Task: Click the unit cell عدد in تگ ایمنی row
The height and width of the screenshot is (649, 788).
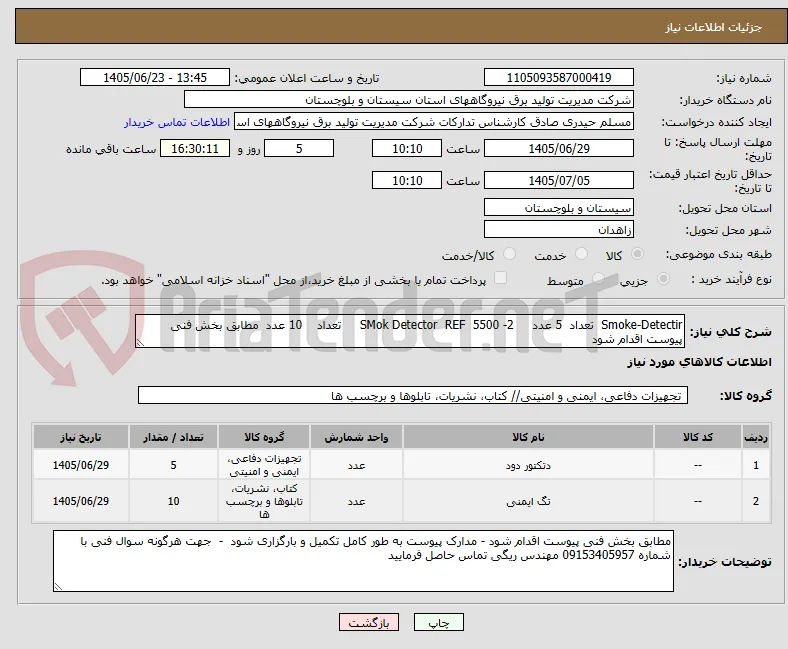Action: (356, 501)
